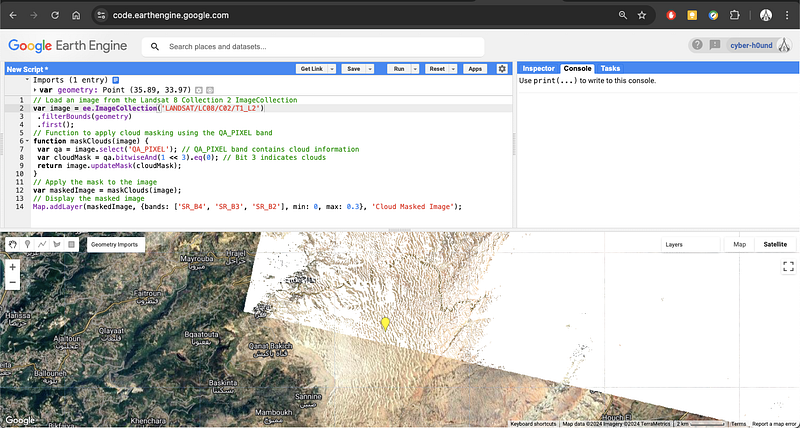The image size is (800, 428).
Task: Open browser zoom magnifier in address bar
Action: 622,15
